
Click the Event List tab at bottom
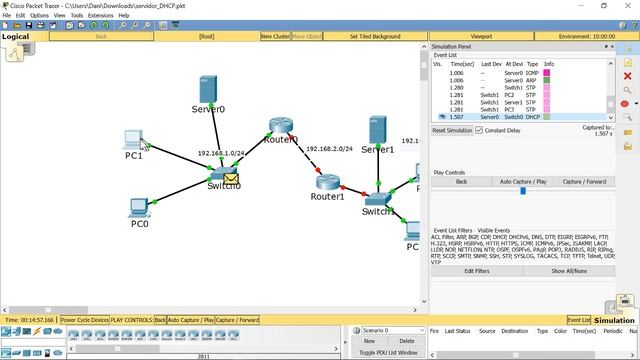tap(579, 320)
